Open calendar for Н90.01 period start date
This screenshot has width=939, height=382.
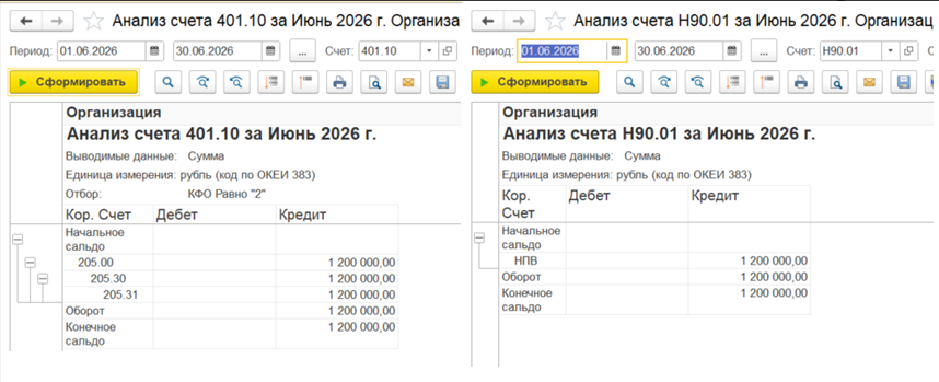tap(616, 51)
